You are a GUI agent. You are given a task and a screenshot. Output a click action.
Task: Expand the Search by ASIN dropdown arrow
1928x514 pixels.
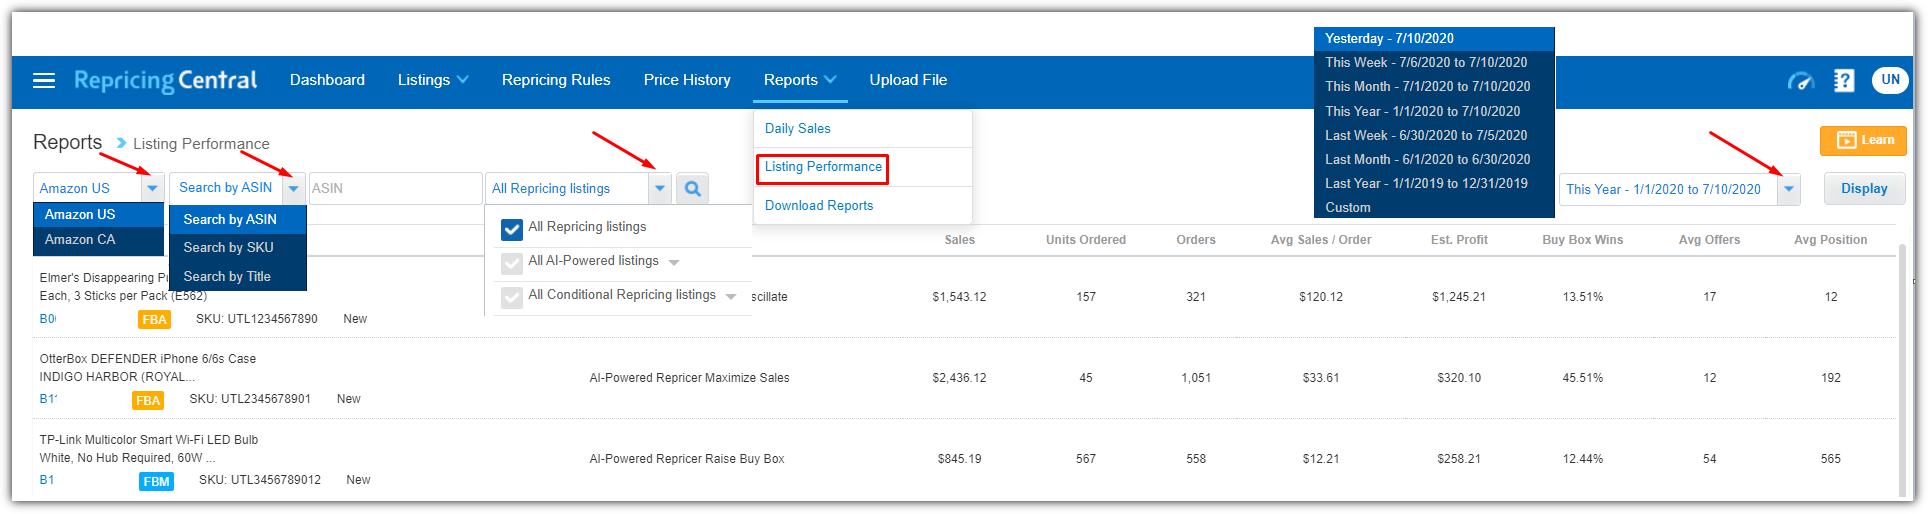click(x=293, y=188)
